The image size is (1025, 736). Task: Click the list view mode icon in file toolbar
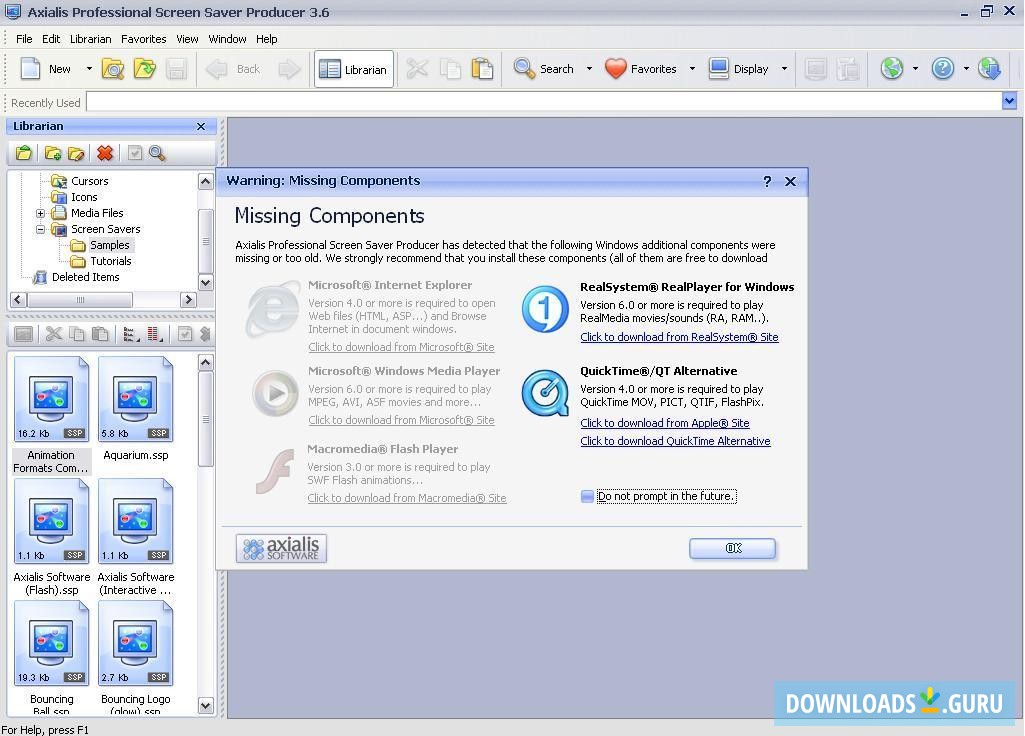(x=129, y=334)
